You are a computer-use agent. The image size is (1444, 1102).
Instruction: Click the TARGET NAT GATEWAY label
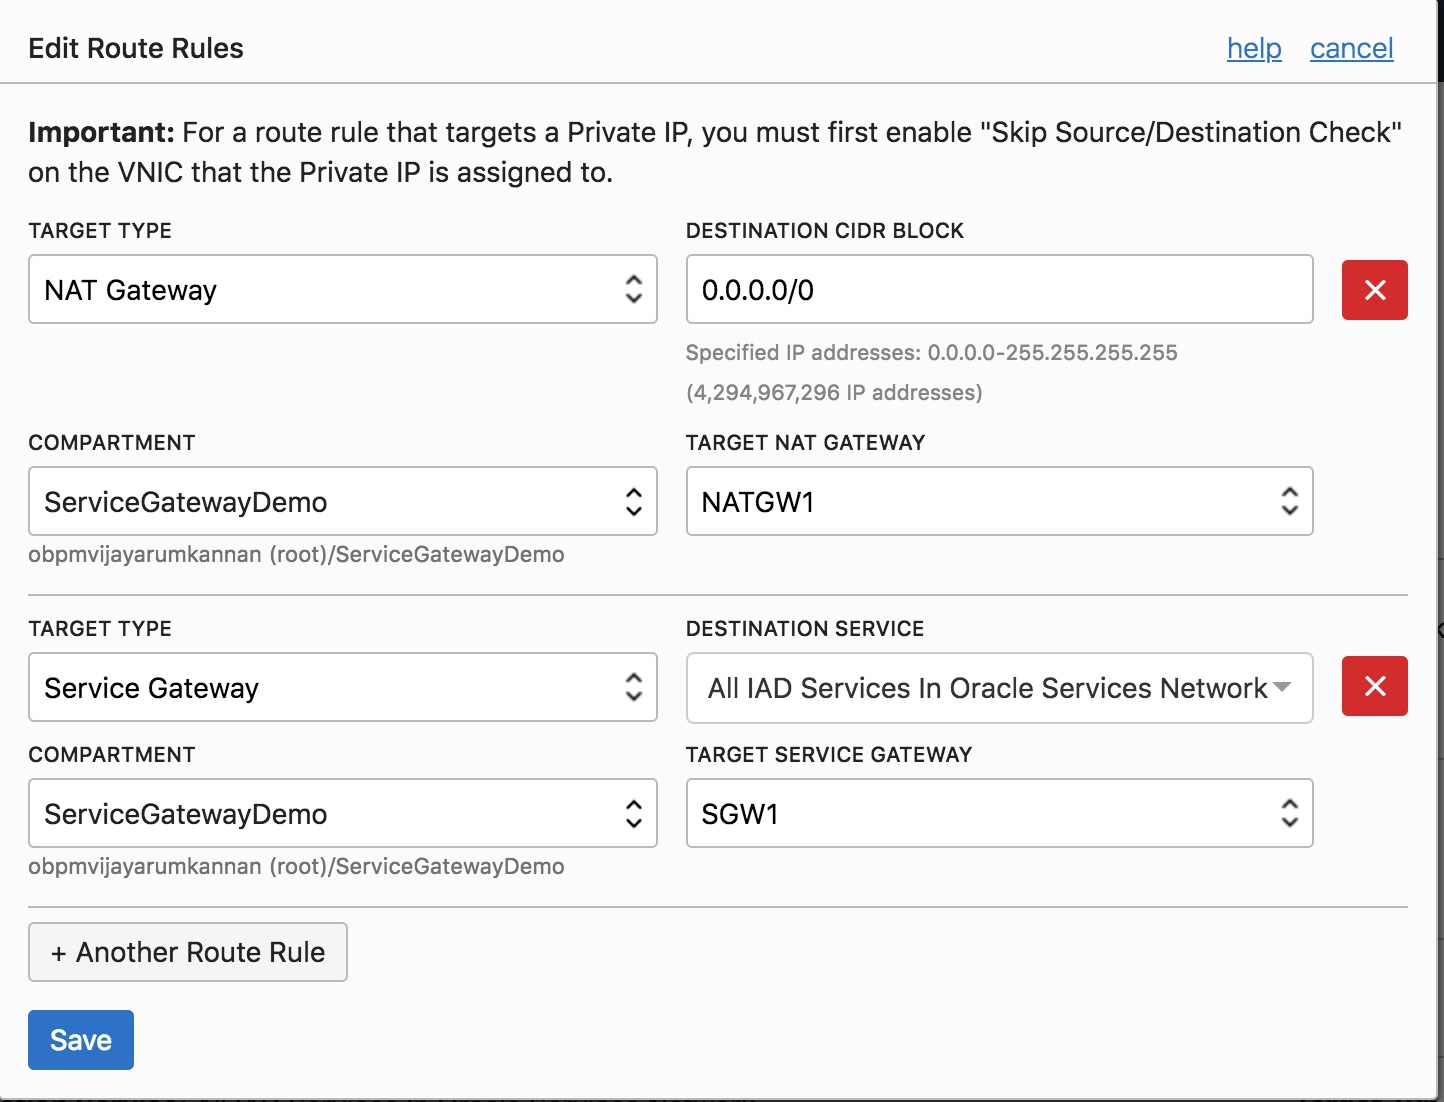tap(805, 443)
